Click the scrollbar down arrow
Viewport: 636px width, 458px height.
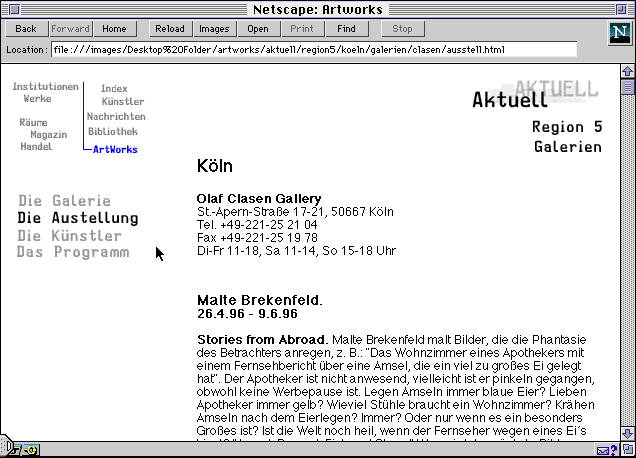(627, 433)
